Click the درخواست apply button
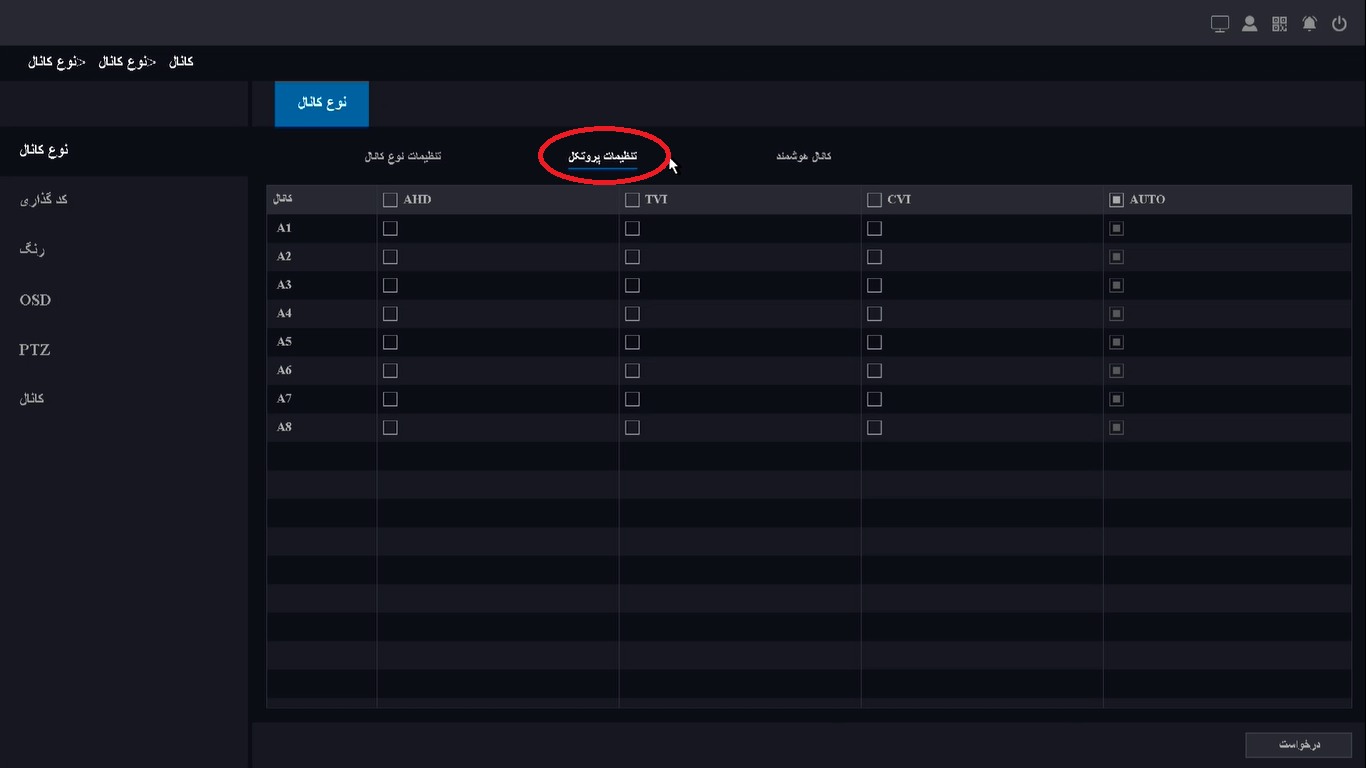 pyautogui.click(x=1299, y=745)
